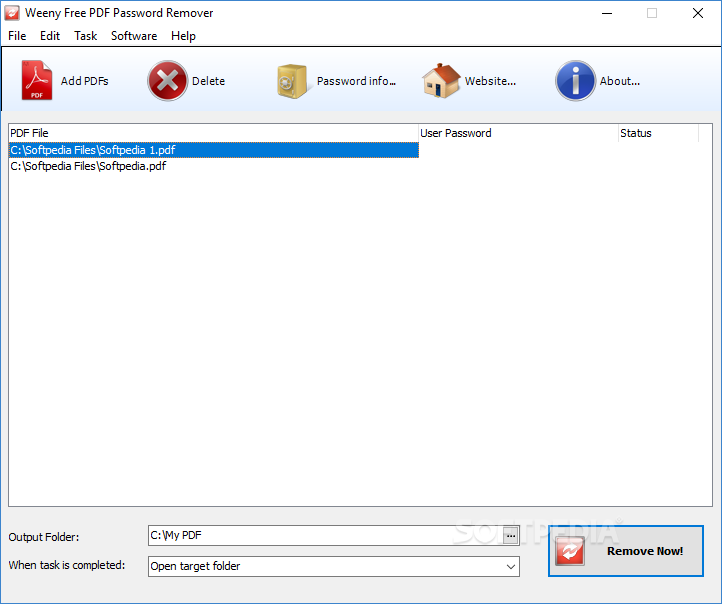Click the Add PDFs label
722x604 pixels.
coord(85,81)
